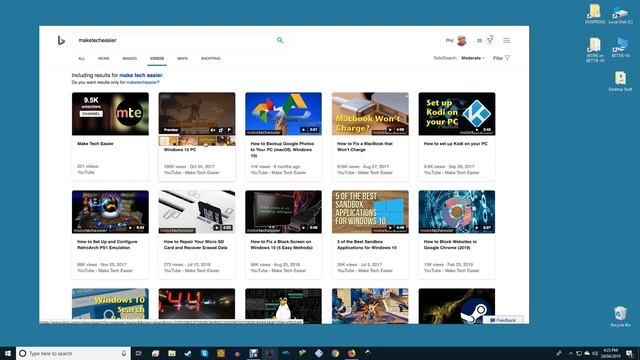The image size is (640, 360).
Task: Click the Bing logo
Action: tap(61, 40)
